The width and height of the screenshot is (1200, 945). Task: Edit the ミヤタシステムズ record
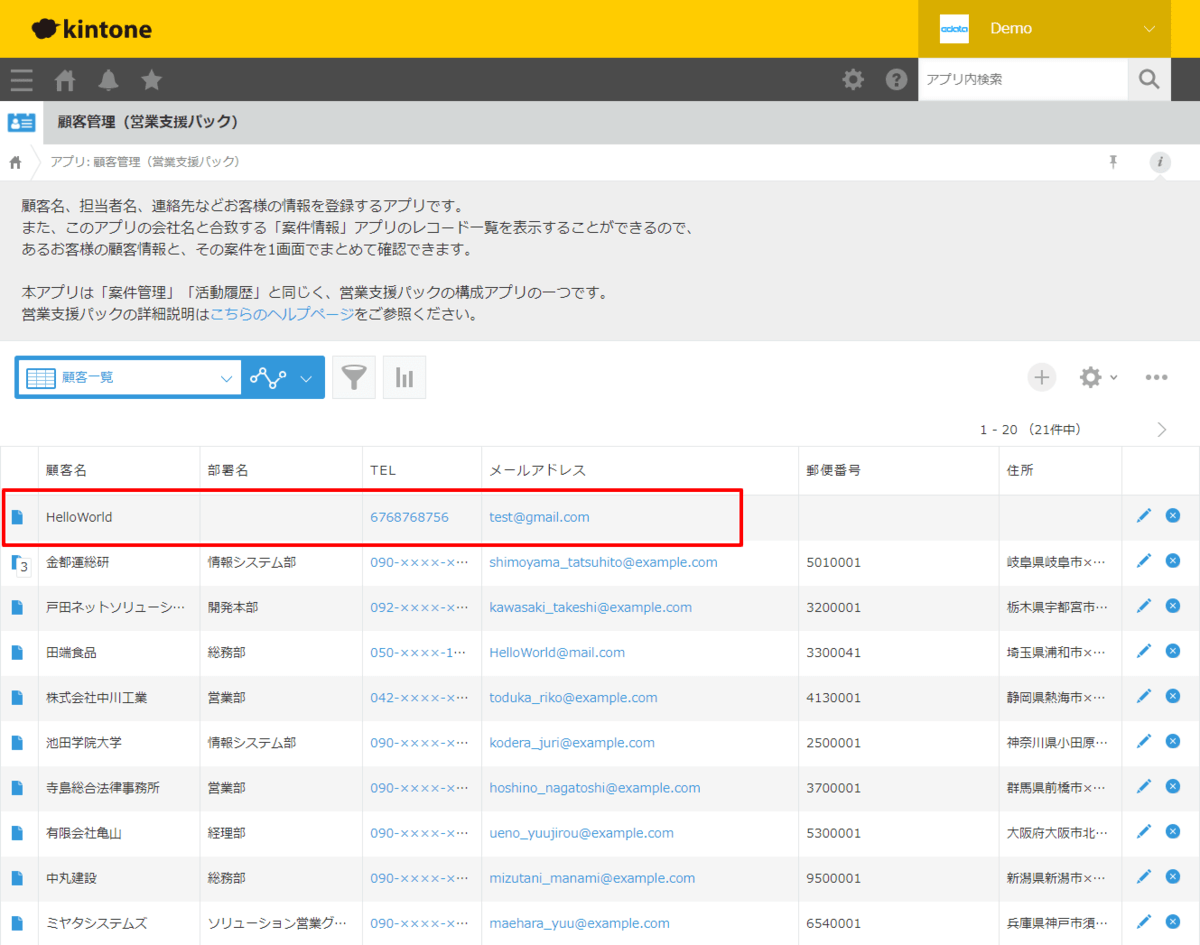(1144, 922)
